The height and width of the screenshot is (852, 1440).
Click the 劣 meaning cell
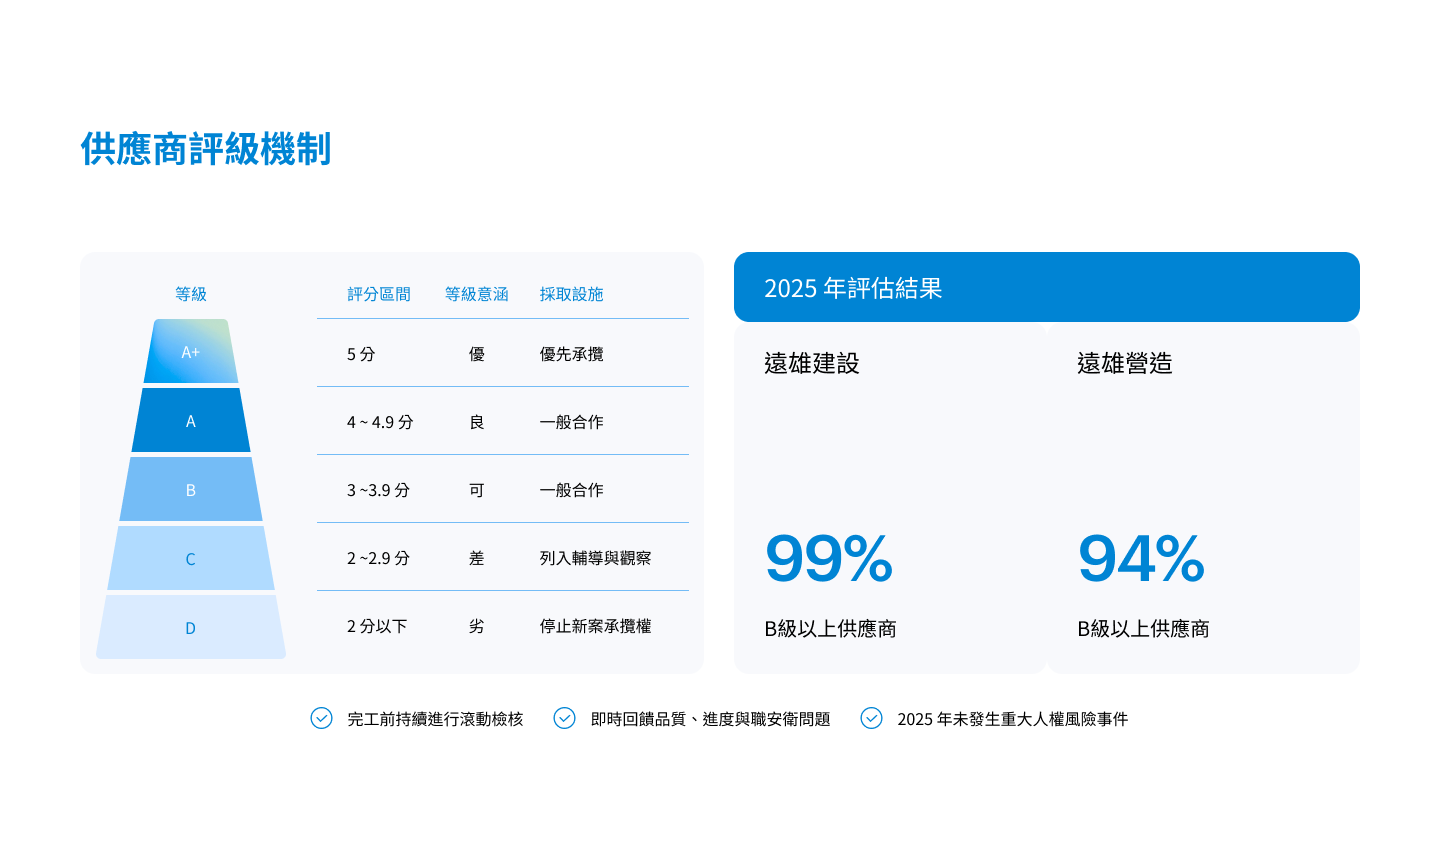click(x=477, y=626)
